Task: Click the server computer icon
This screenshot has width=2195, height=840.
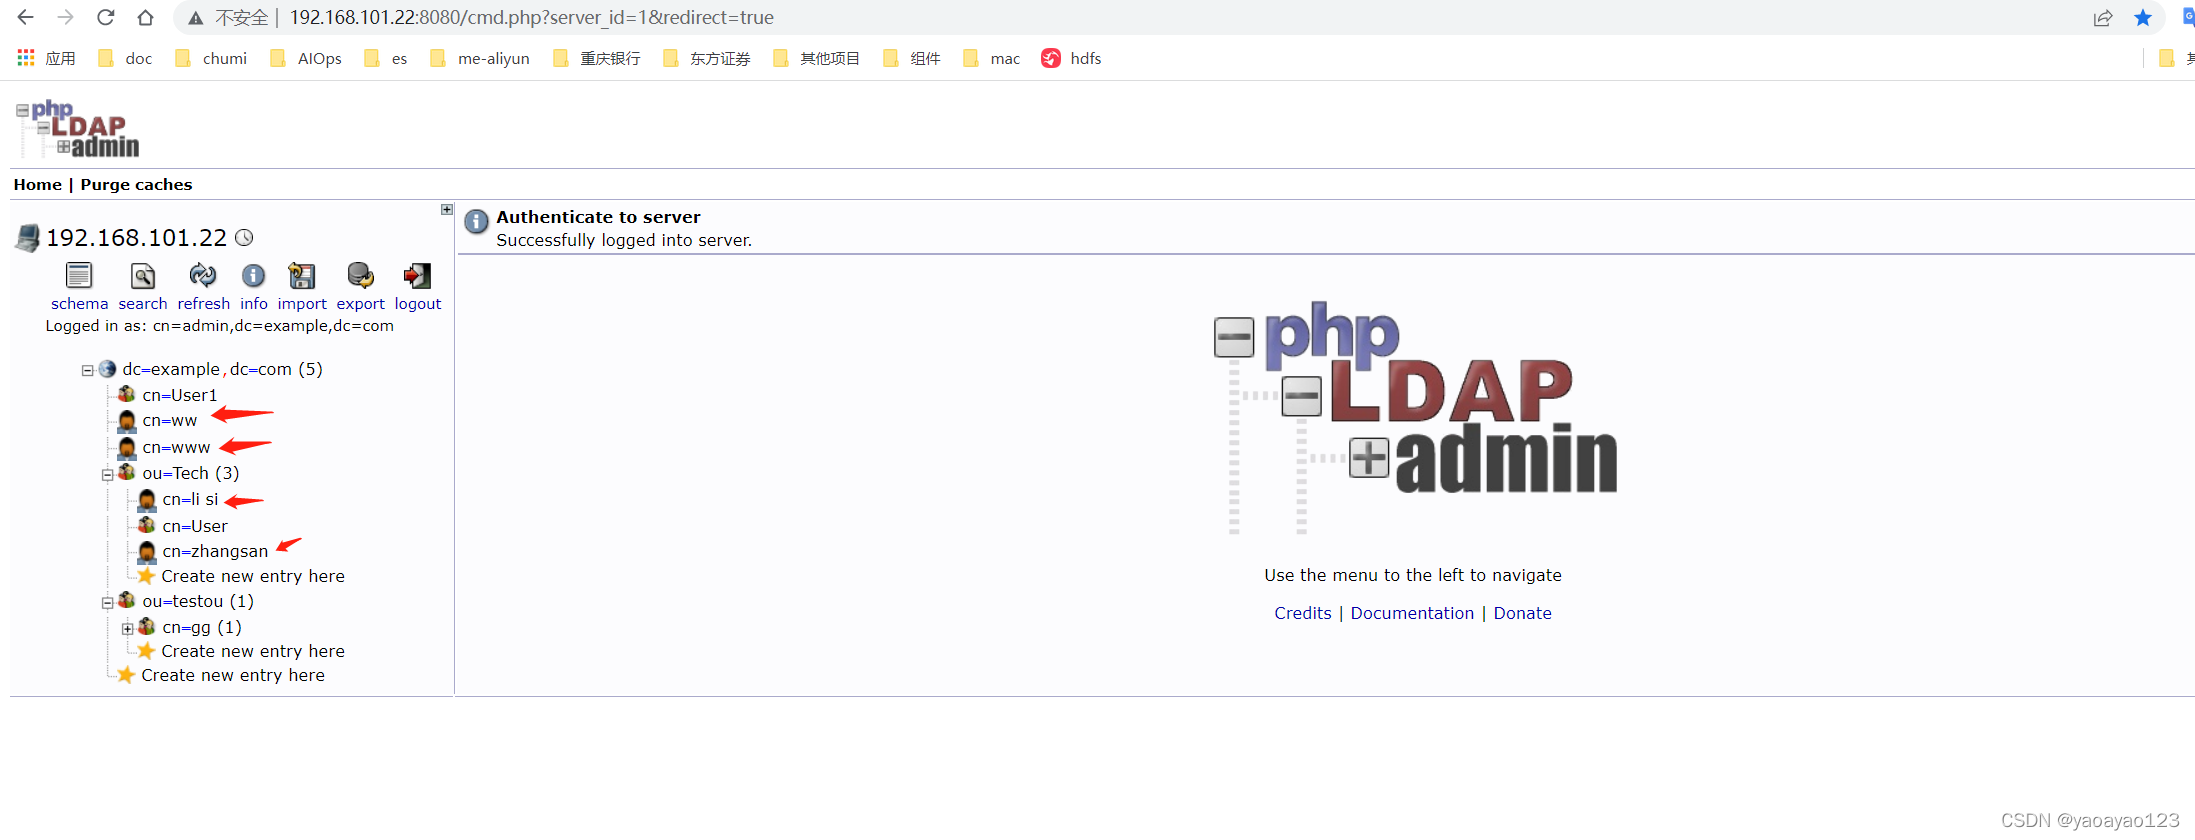Action: 28,238
